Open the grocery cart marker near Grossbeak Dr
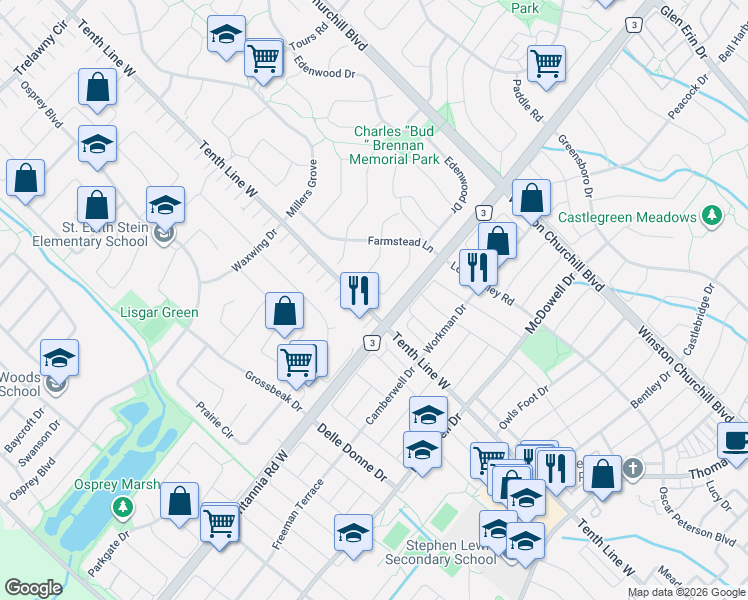748x600 pixels. (296, 363)
